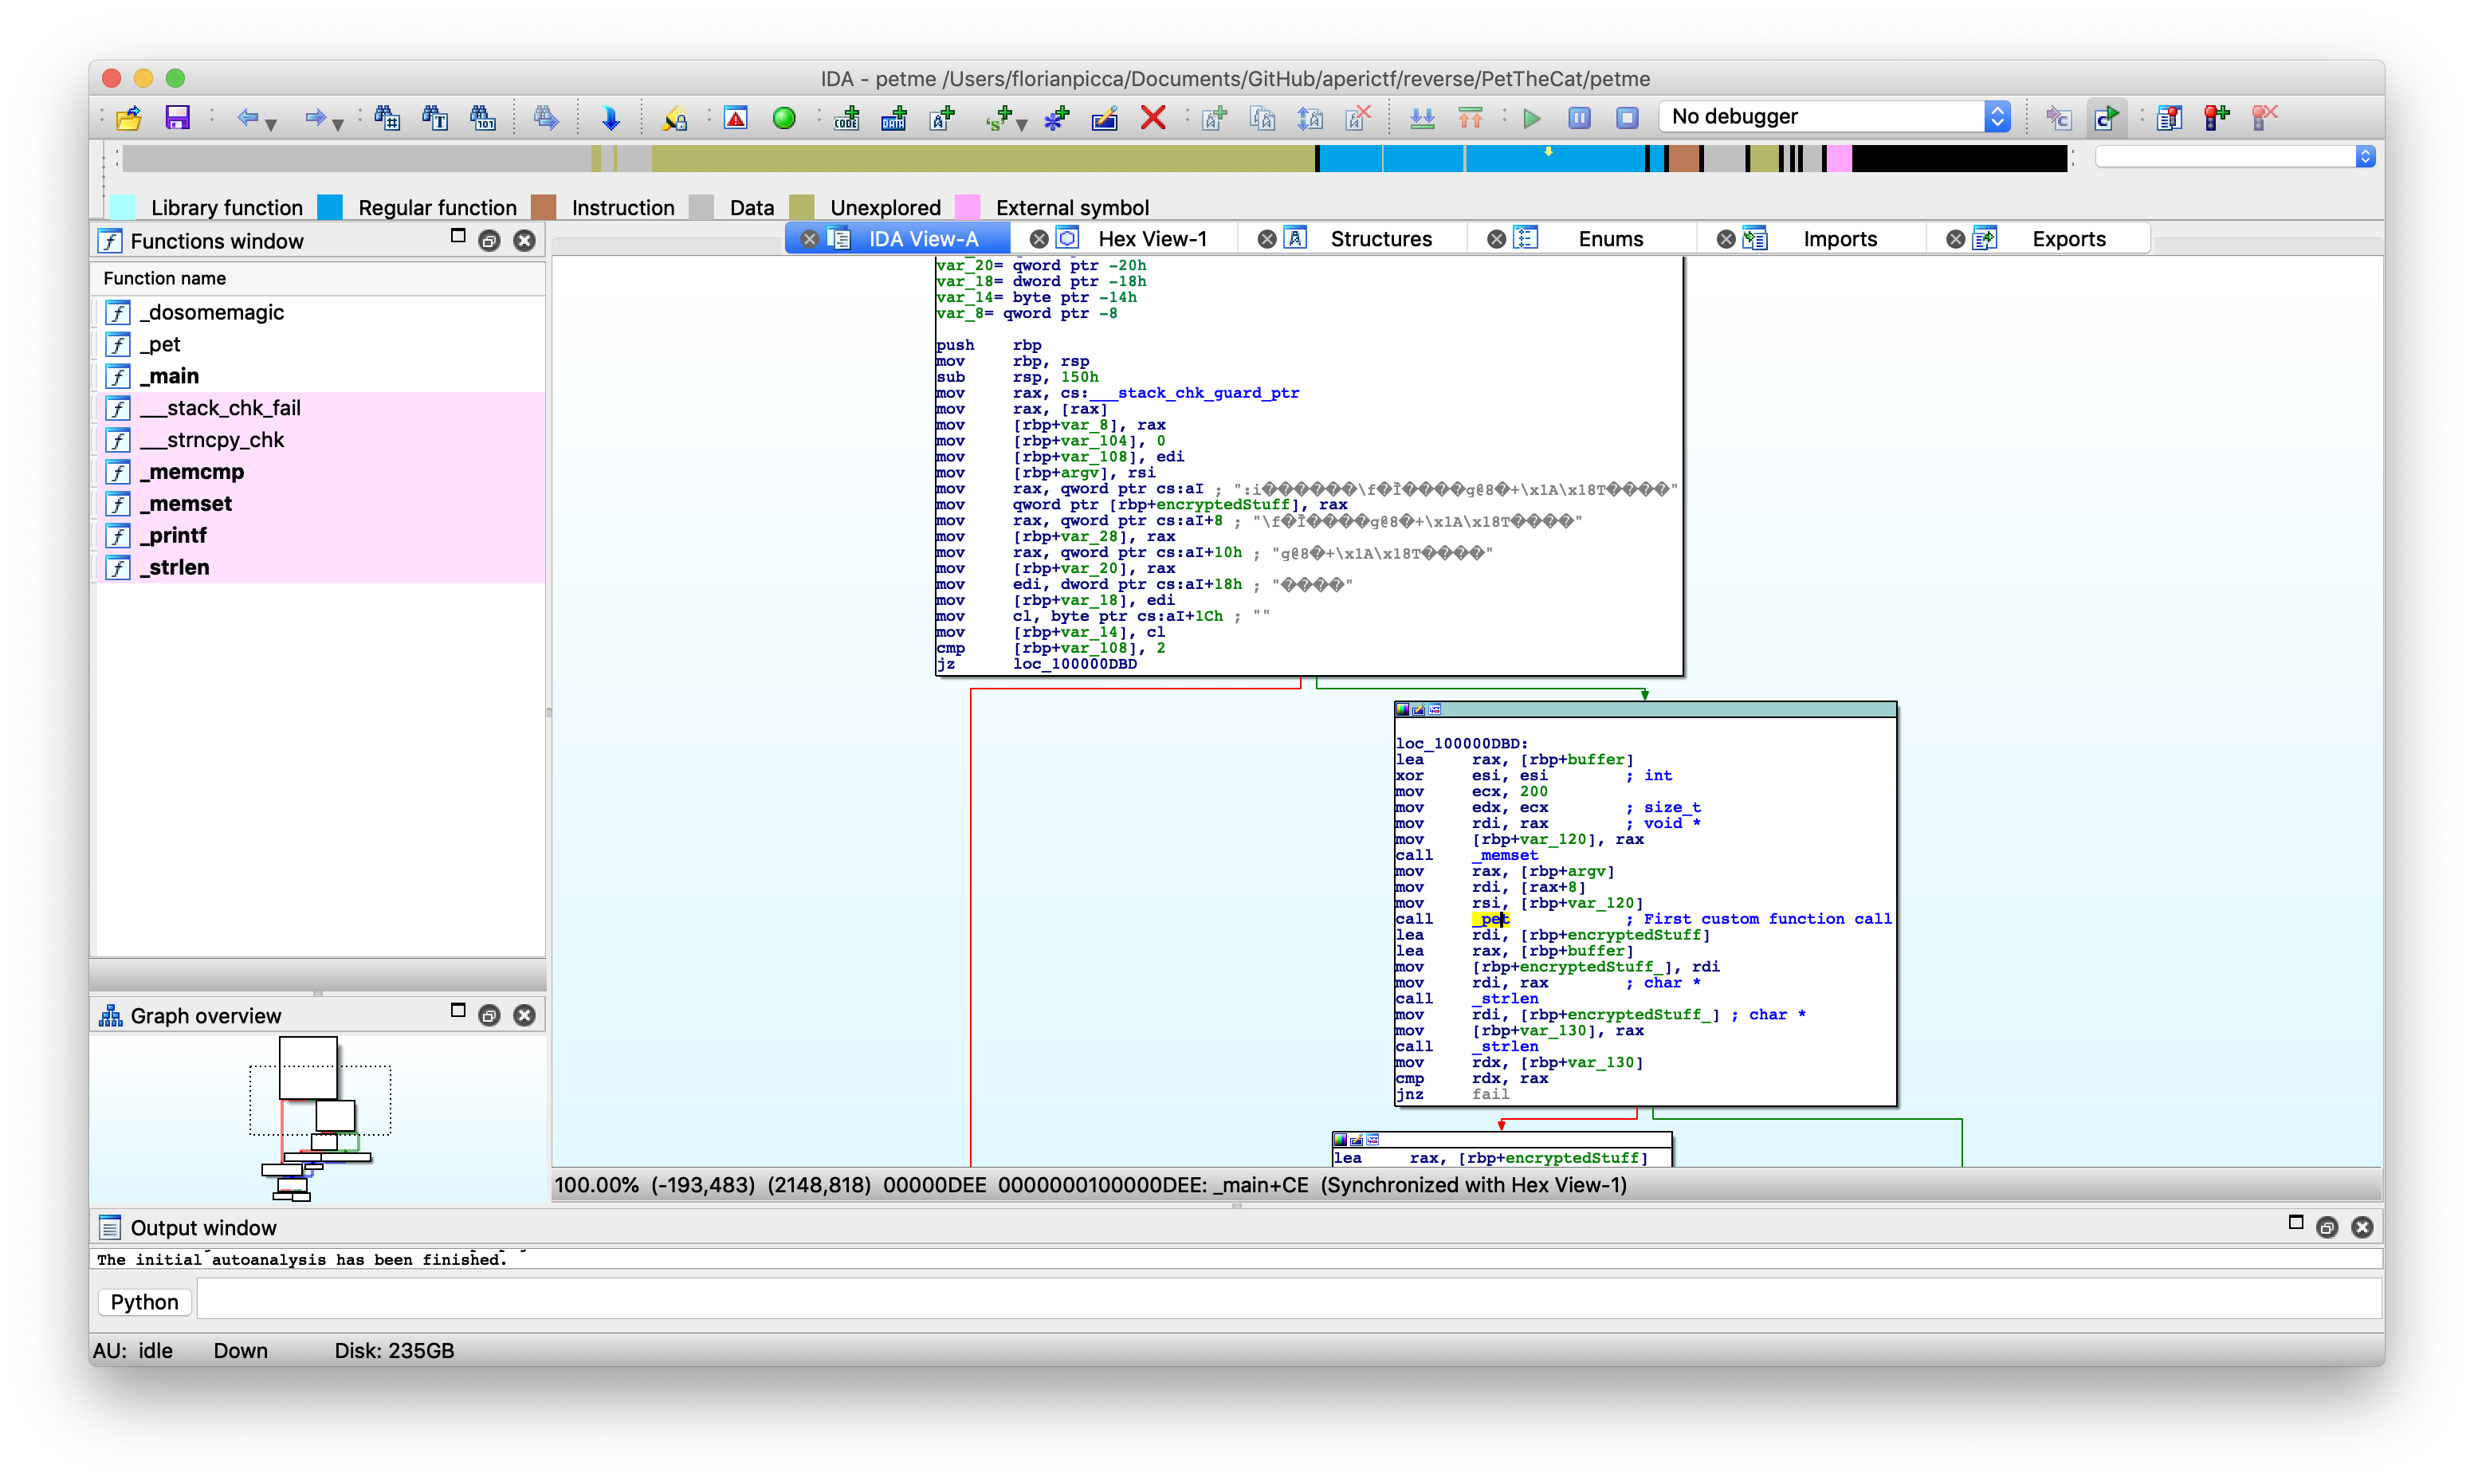
Task: Click the highlighter lock icon
Action: coord(675,118)
